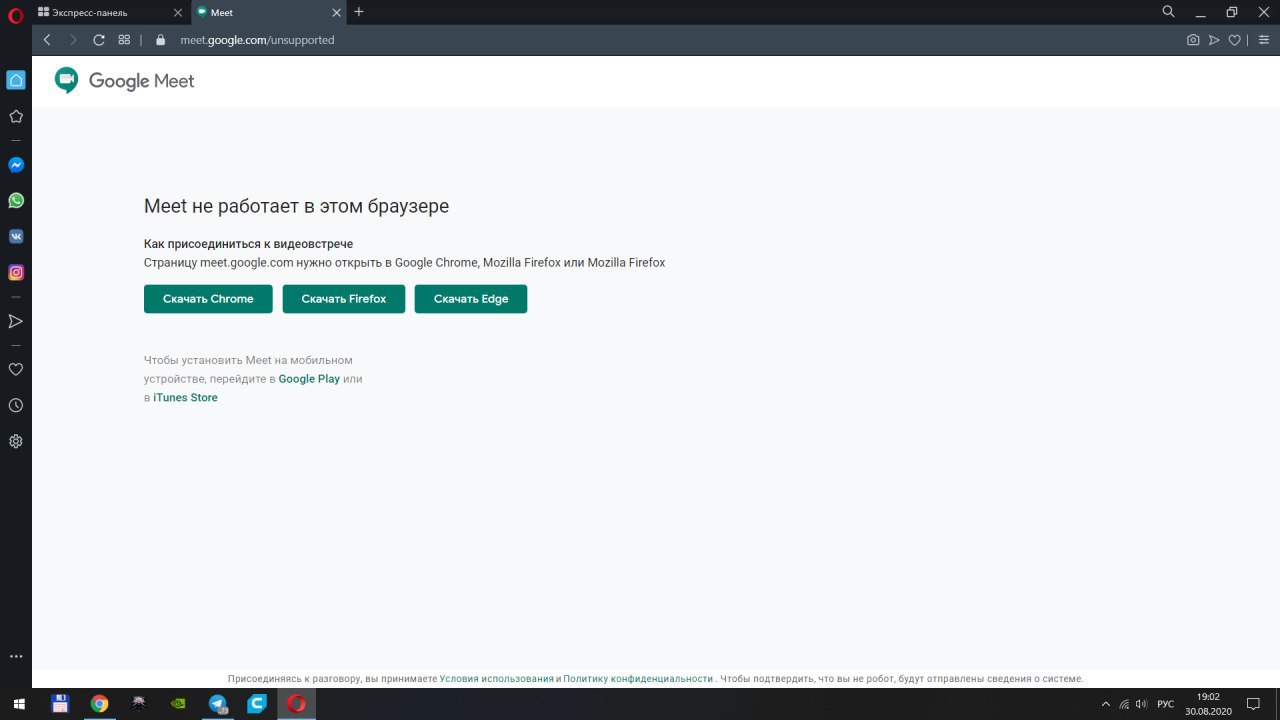This screenshot has width=1280, height=720.
Task: Open the Windows notification center
Action: 1253,704
